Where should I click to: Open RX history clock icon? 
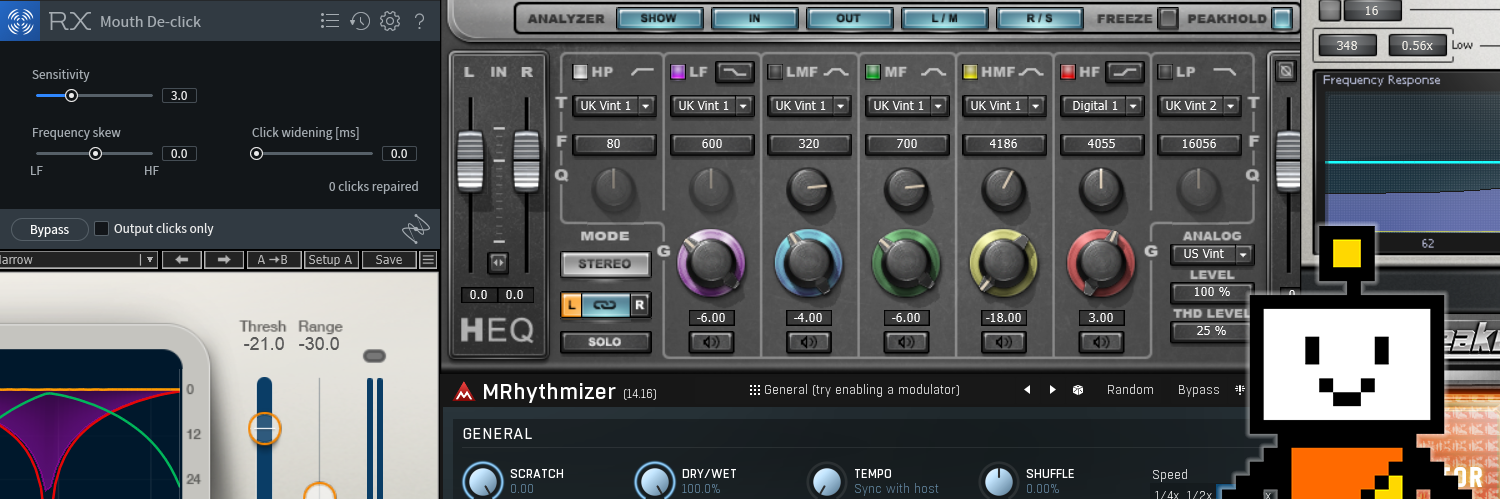pos(360,20)
